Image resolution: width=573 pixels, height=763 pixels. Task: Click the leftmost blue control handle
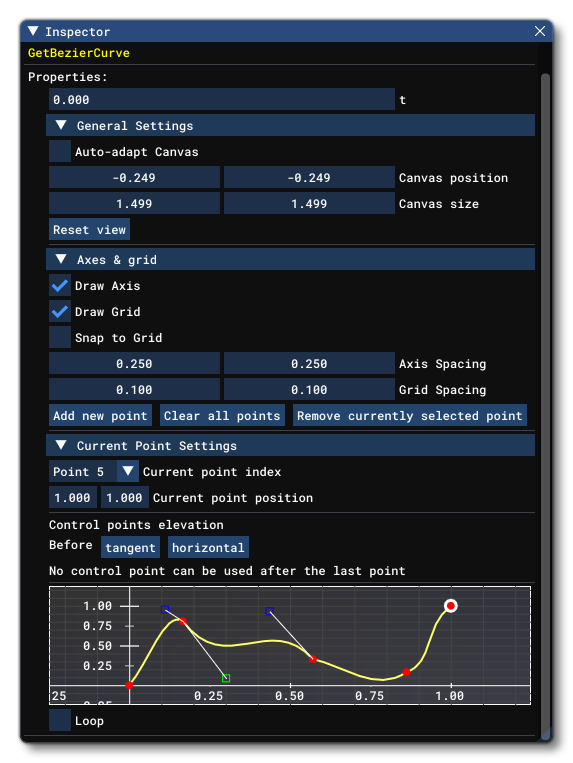pos(165,609)
